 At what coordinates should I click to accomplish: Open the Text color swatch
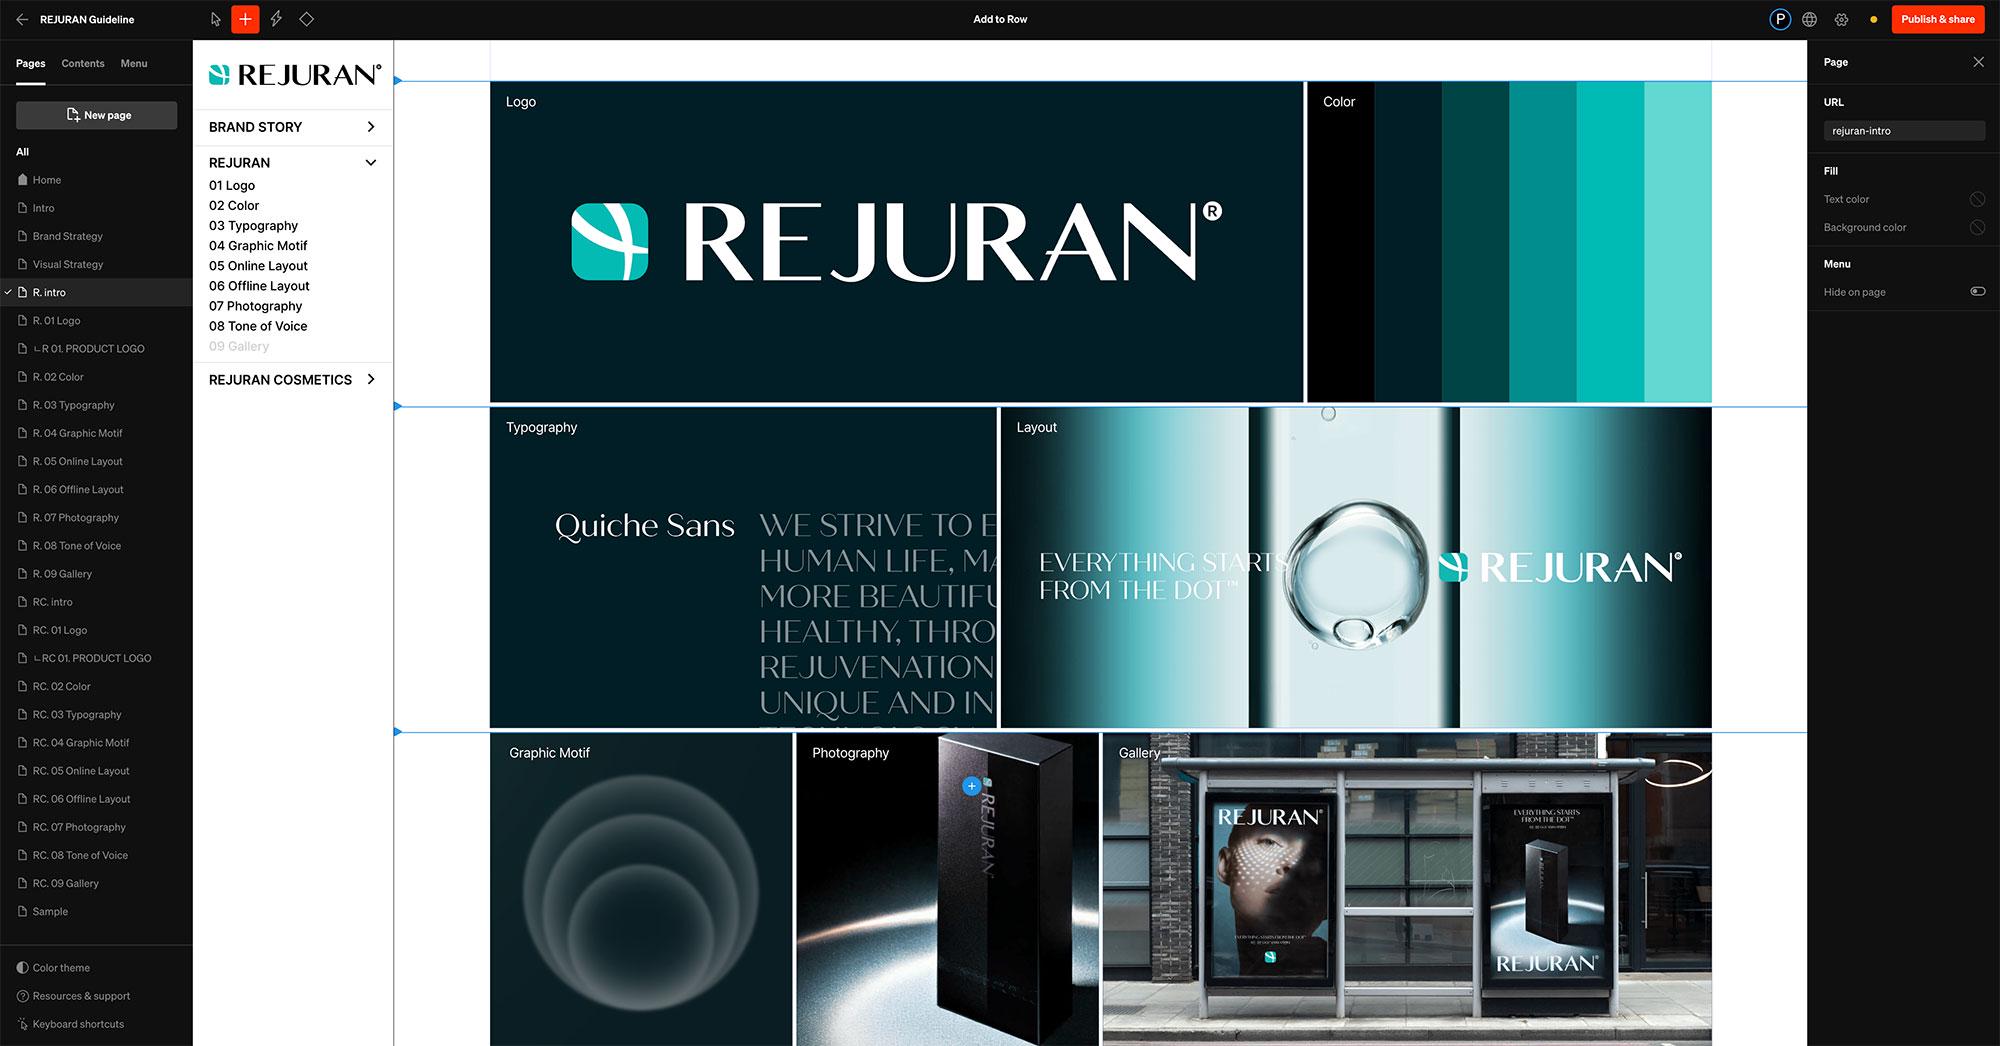[1977, 199]
